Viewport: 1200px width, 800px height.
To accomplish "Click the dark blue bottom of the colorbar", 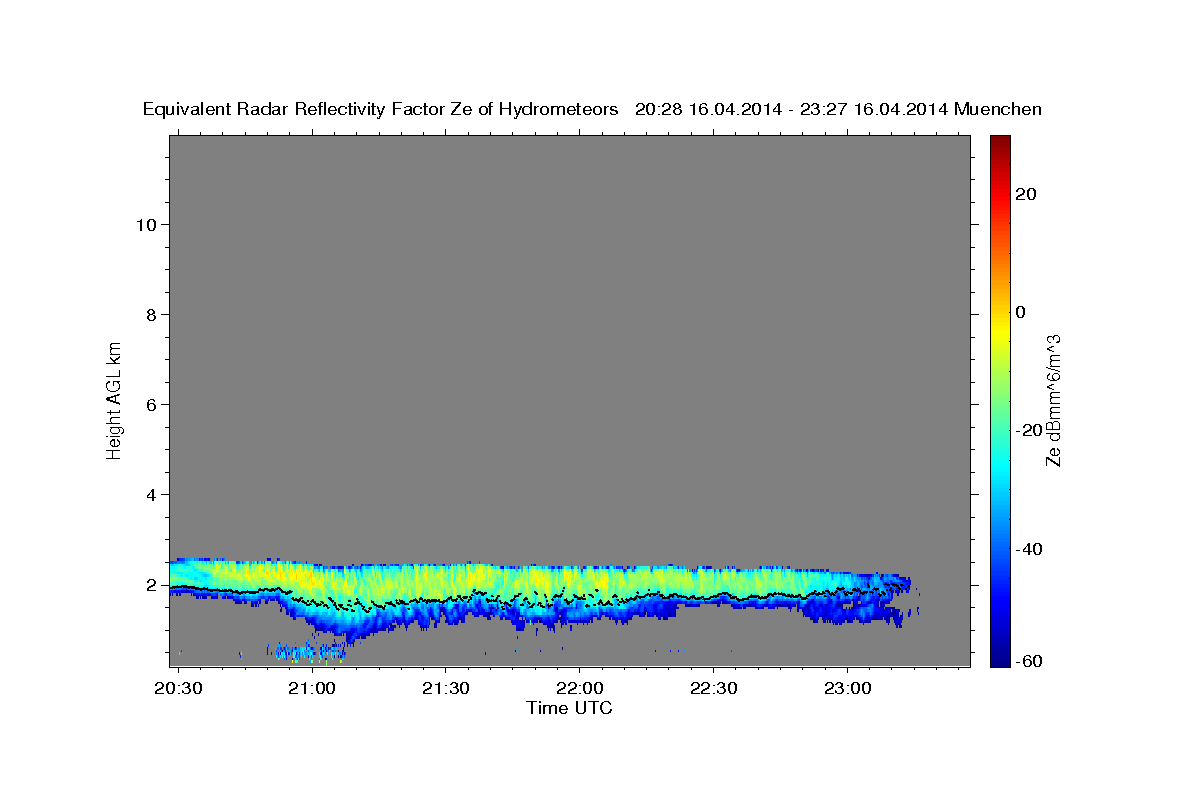I will pos(999,656).
